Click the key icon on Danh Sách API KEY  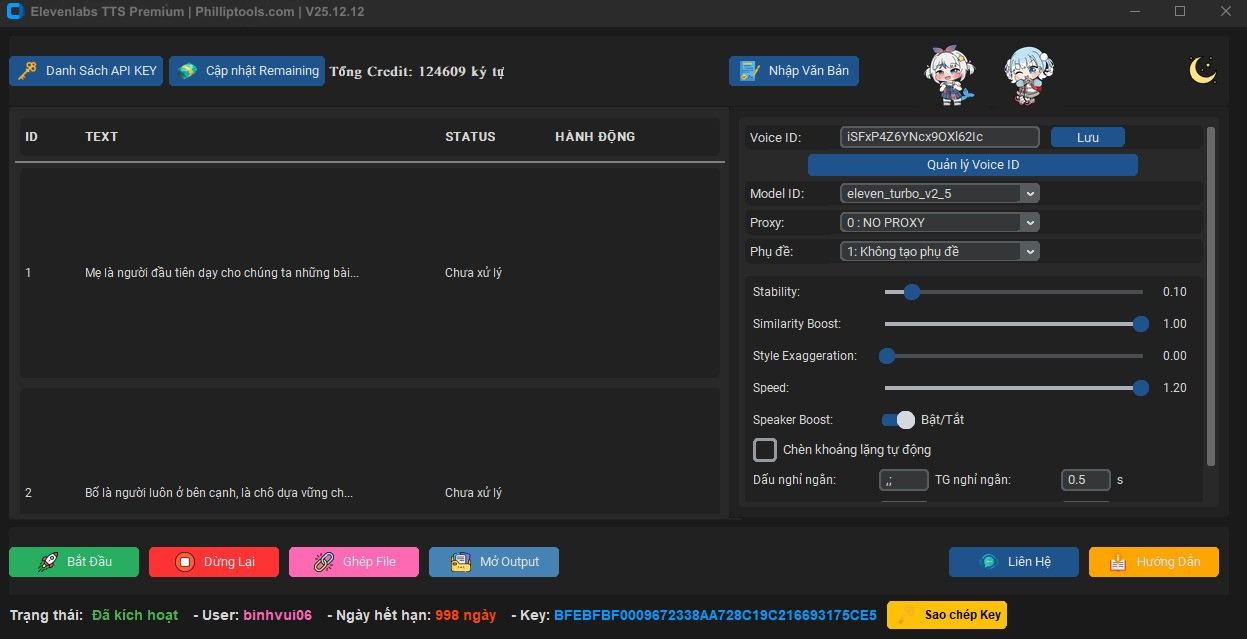pyautogui.click(x=28, y=70)
